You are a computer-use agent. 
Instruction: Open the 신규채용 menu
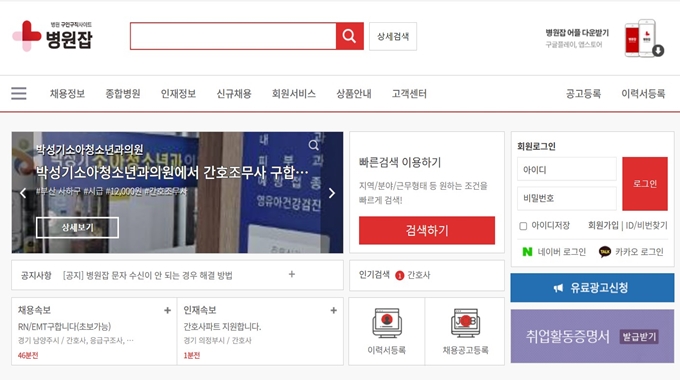pos(234,94)
